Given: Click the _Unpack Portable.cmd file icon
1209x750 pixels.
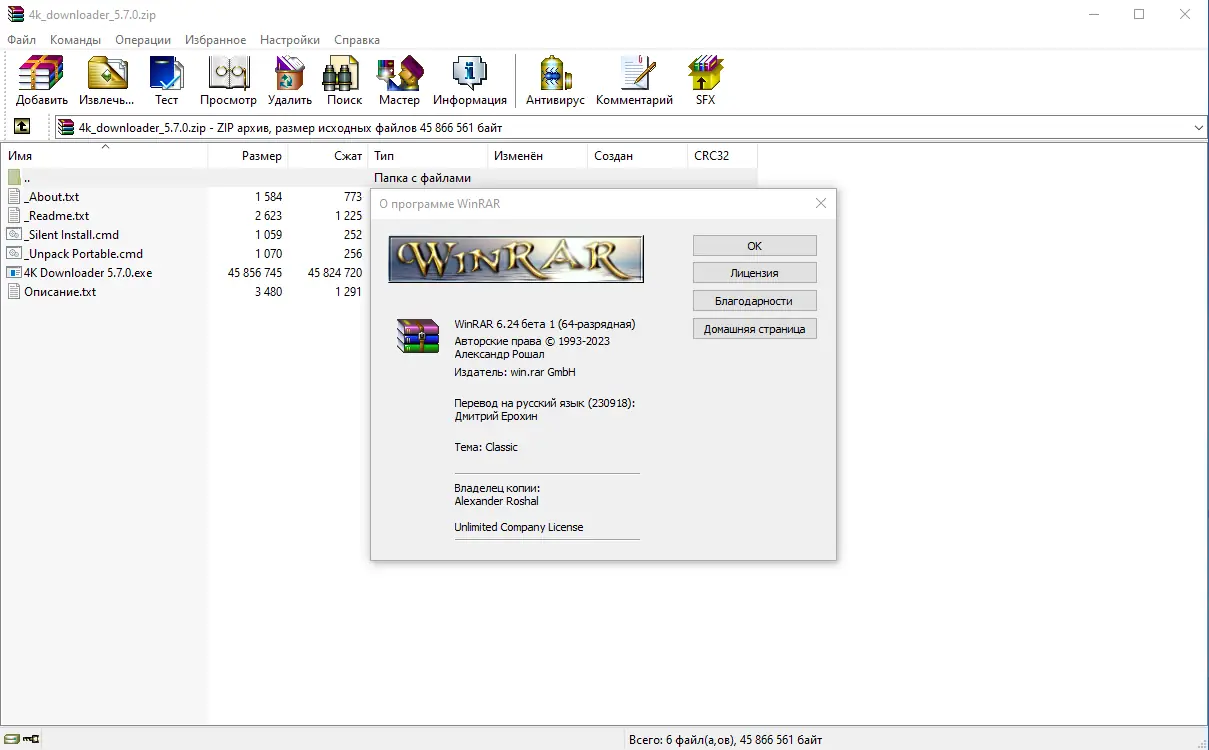Looking at the screenshot, I should pos(14,254).
